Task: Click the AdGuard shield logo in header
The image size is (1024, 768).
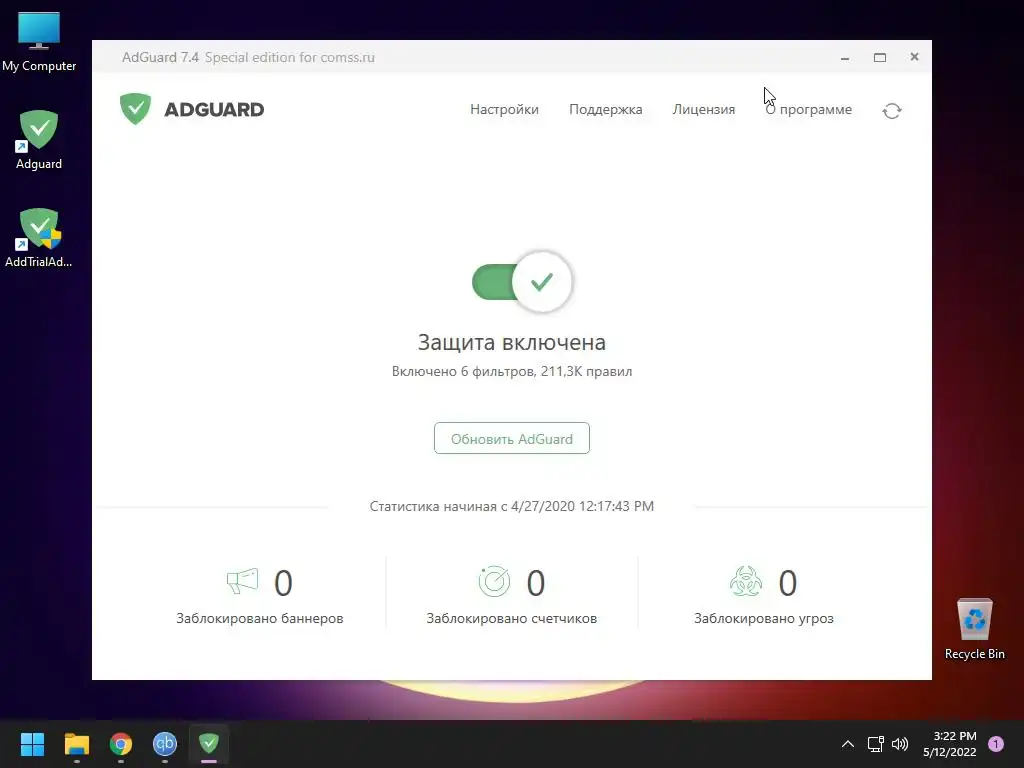Action: (135, 108)
